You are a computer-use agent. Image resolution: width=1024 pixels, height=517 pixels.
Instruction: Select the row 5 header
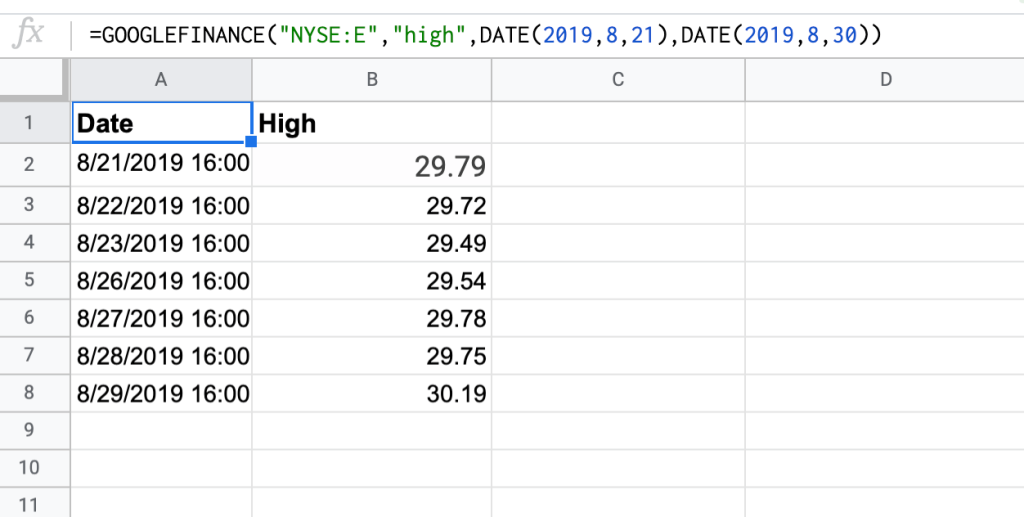tap(28, 280)
